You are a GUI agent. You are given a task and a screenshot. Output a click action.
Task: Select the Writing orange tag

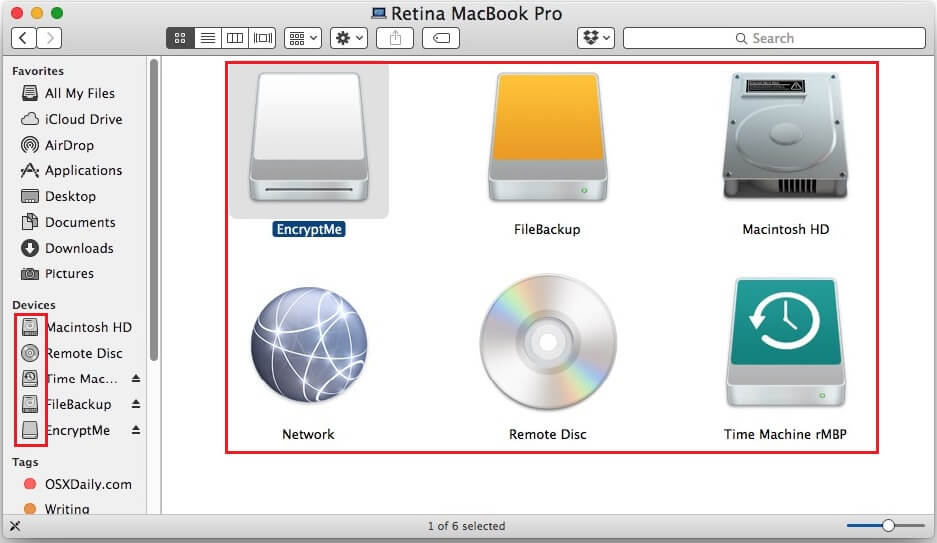pyautogui.click(x=57, y=509)
